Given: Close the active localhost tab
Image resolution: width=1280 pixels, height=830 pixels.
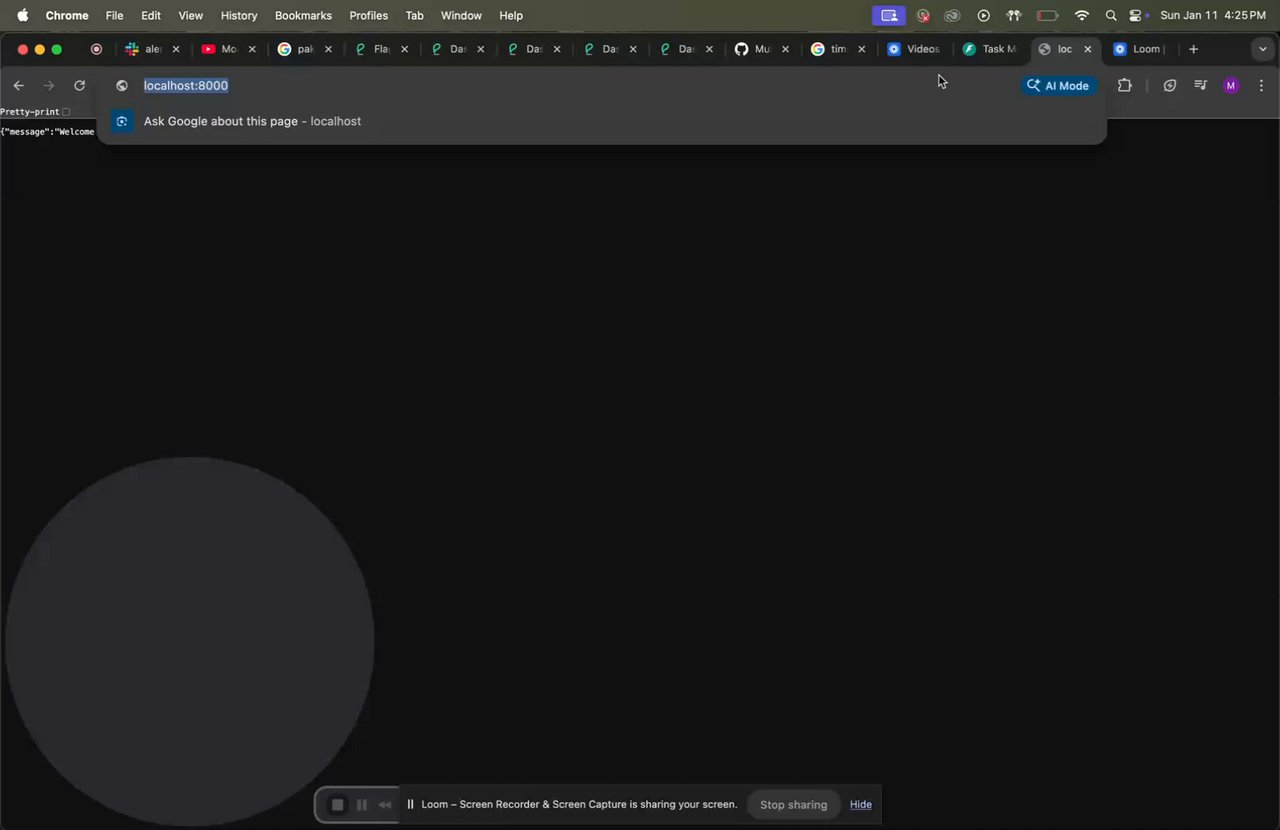Looking at the screenshot, I should 1088,49.
